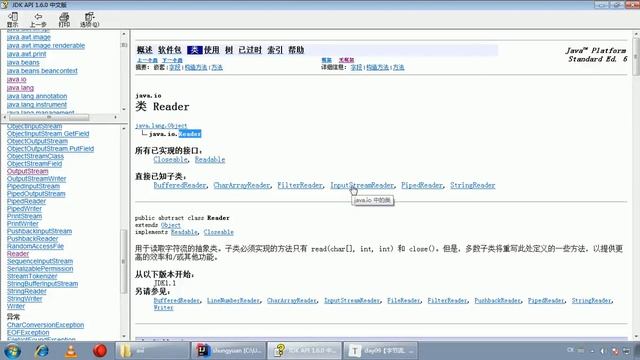Open the Writer see-also link
The image size is (640, 360).
point(163,308)
